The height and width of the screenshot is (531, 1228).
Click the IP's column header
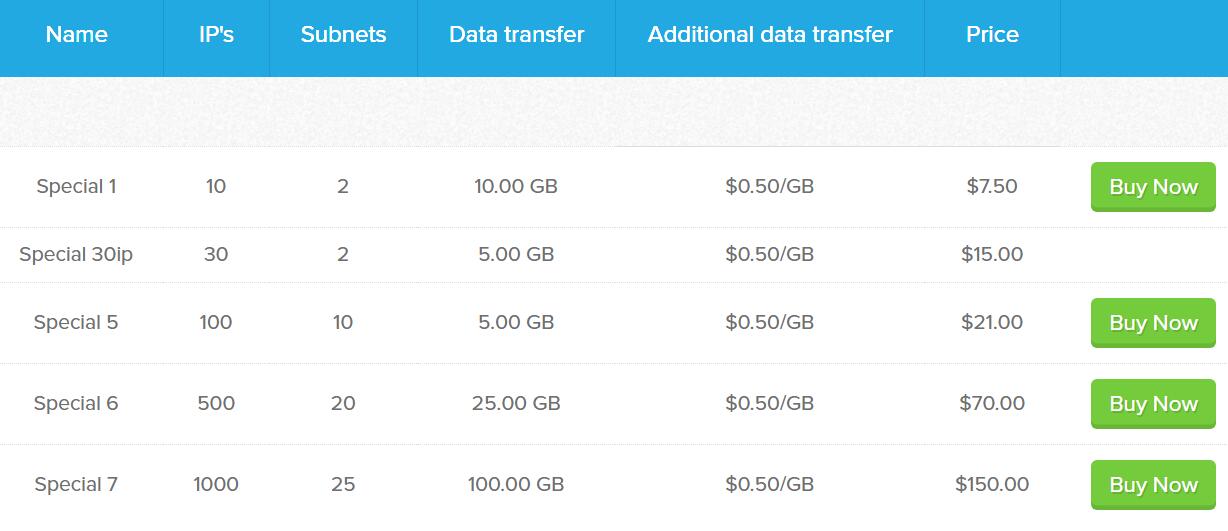pyautogui.click(x=216, y=34)
